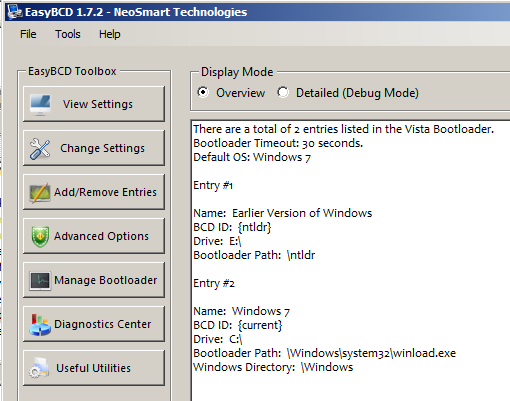The image size is (510, 401).
Task: Click the 'Name: Earlier Version of Windows' line
Action: point(283,213)
